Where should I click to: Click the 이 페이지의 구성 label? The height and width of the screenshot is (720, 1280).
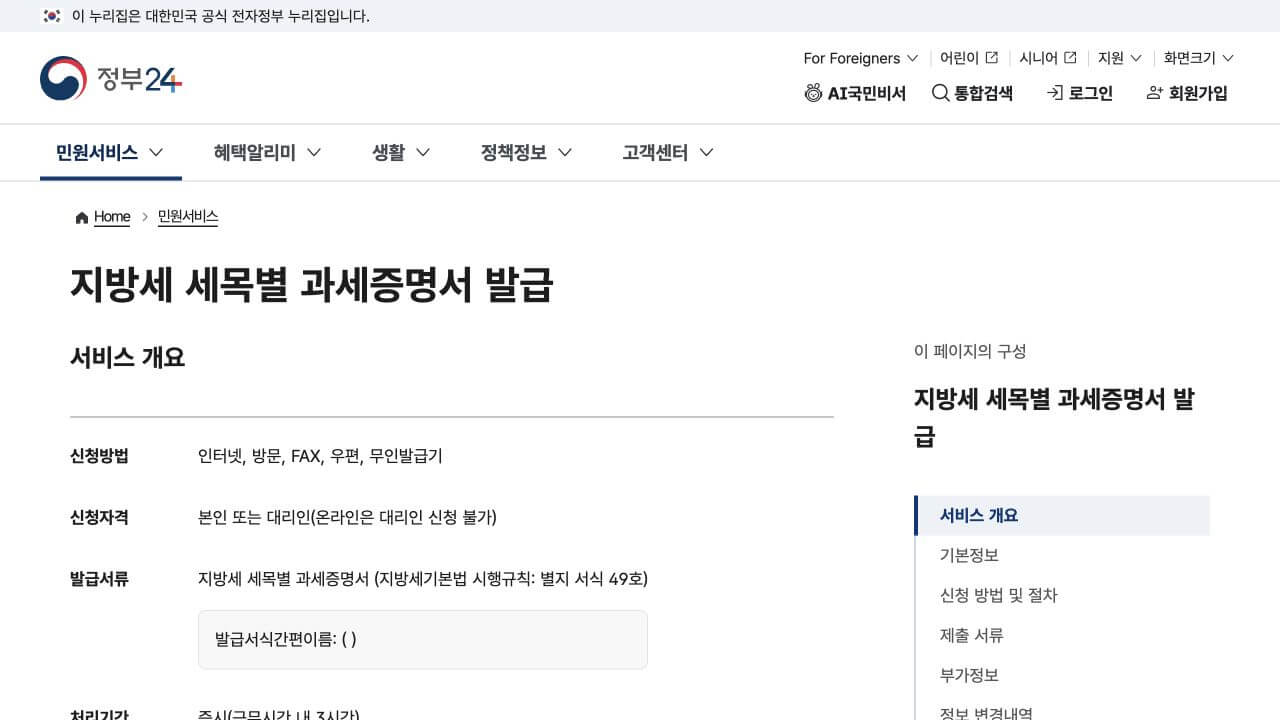click(x=970, y=351)
